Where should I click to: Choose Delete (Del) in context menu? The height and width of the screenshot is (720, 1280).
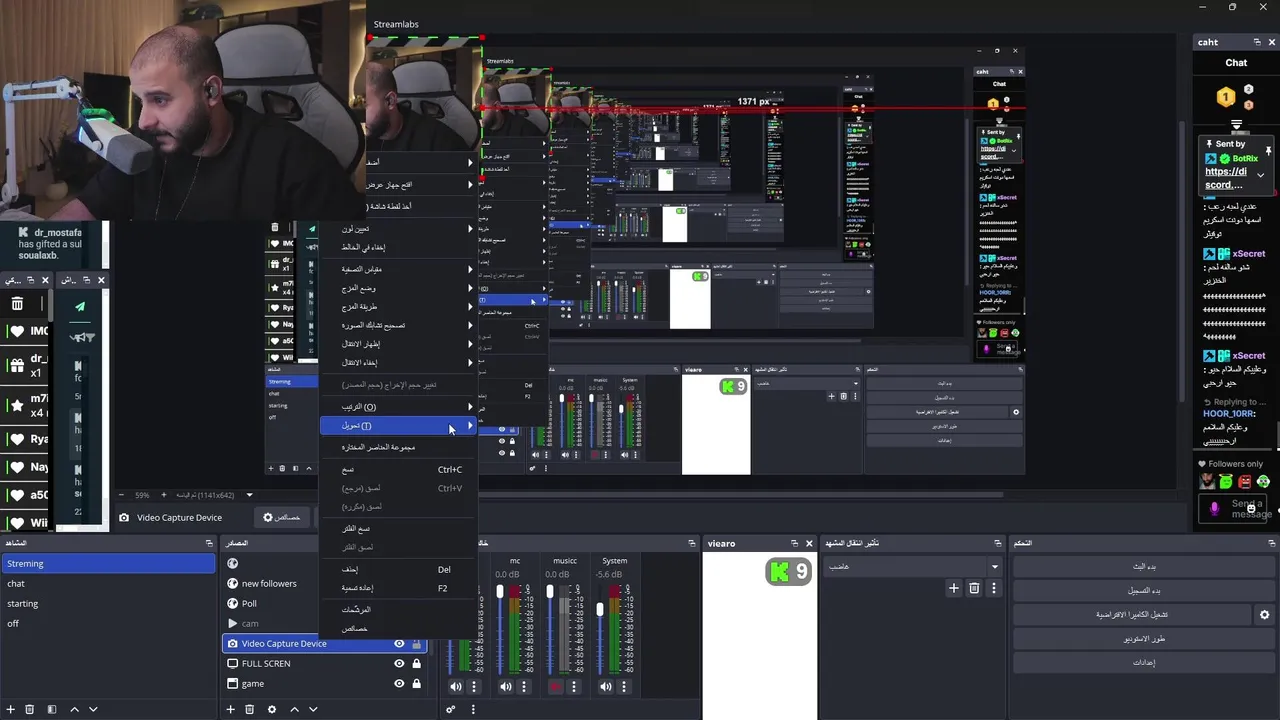pyautogui.click(x=398, y=570)
